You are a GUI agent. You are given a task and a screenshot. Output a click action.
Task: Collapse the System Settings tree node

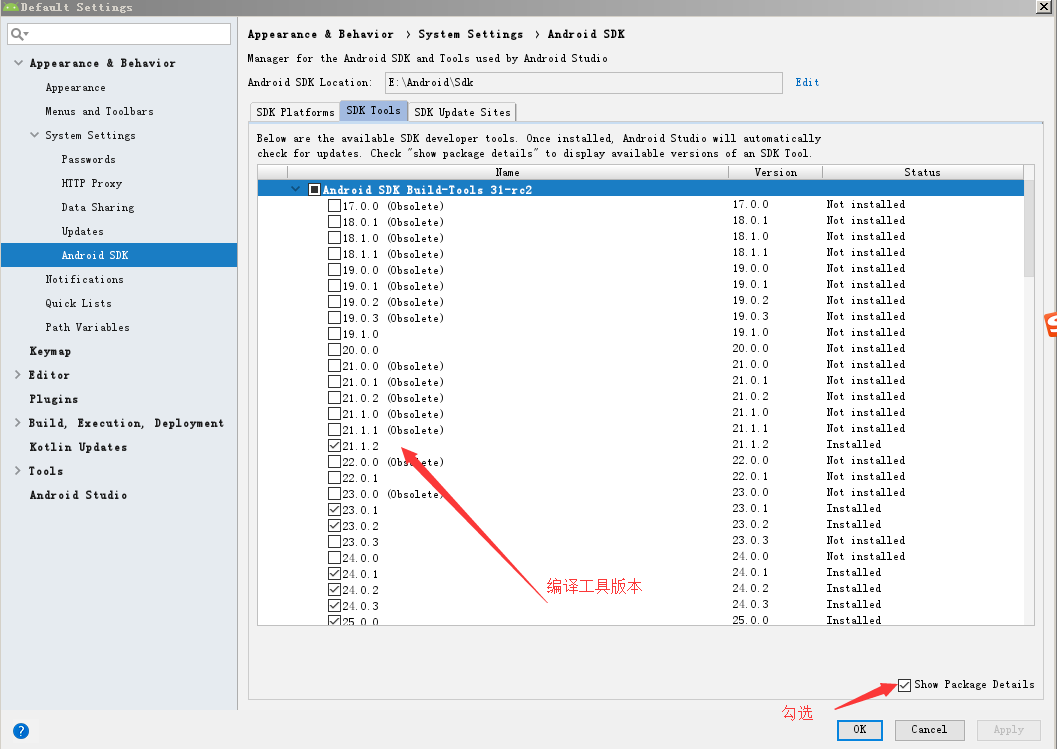coord(34,135)
